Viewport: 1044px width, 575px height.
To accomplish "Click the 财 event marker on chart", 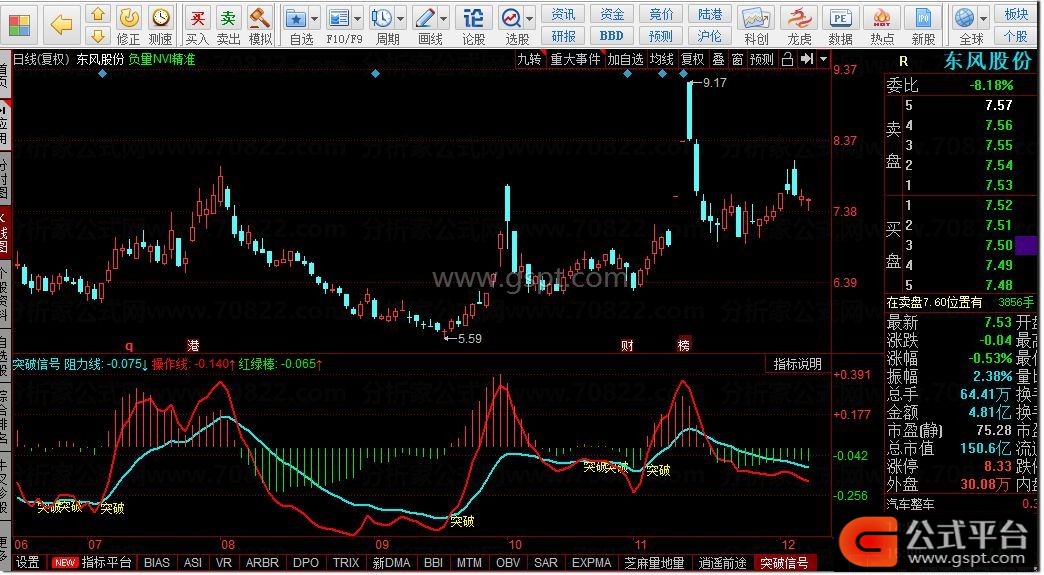I will click(x=627, y=345).
